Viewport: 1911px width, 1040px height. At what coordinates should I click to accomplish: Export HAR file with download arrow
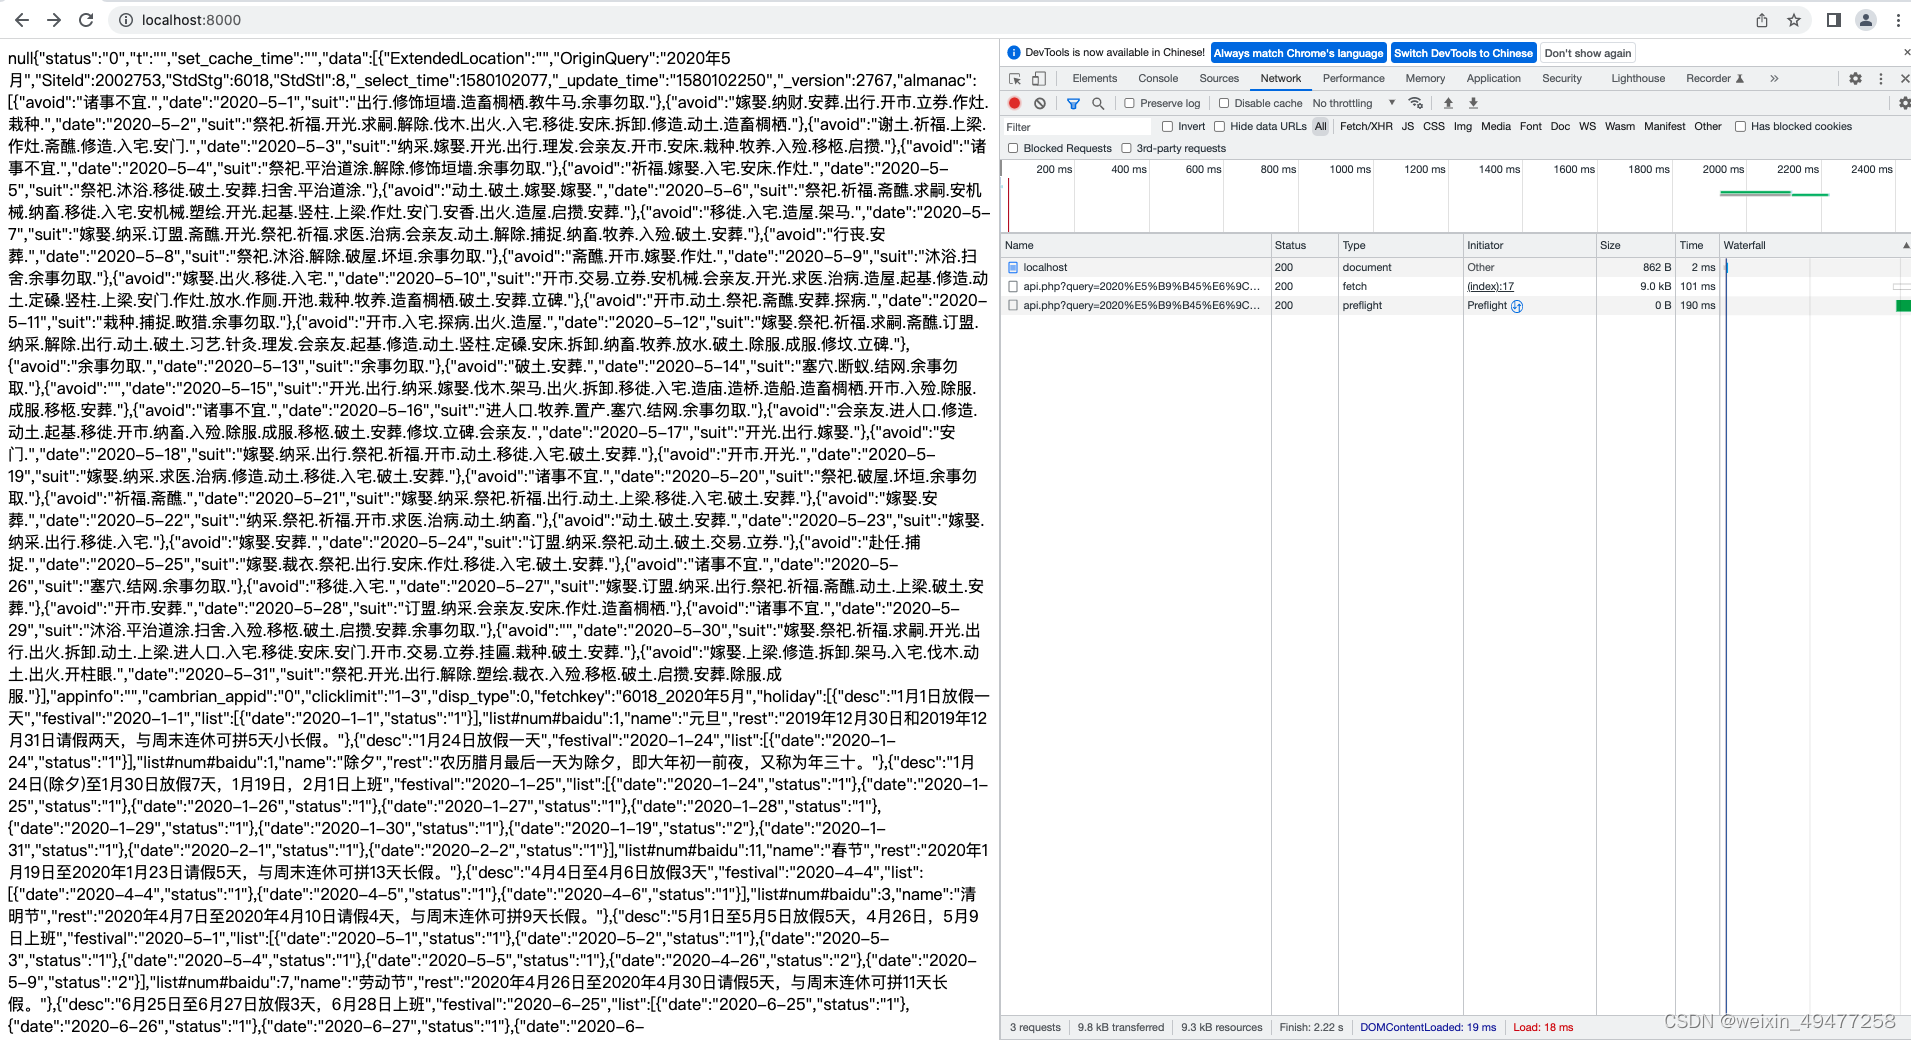(1473, 103)
